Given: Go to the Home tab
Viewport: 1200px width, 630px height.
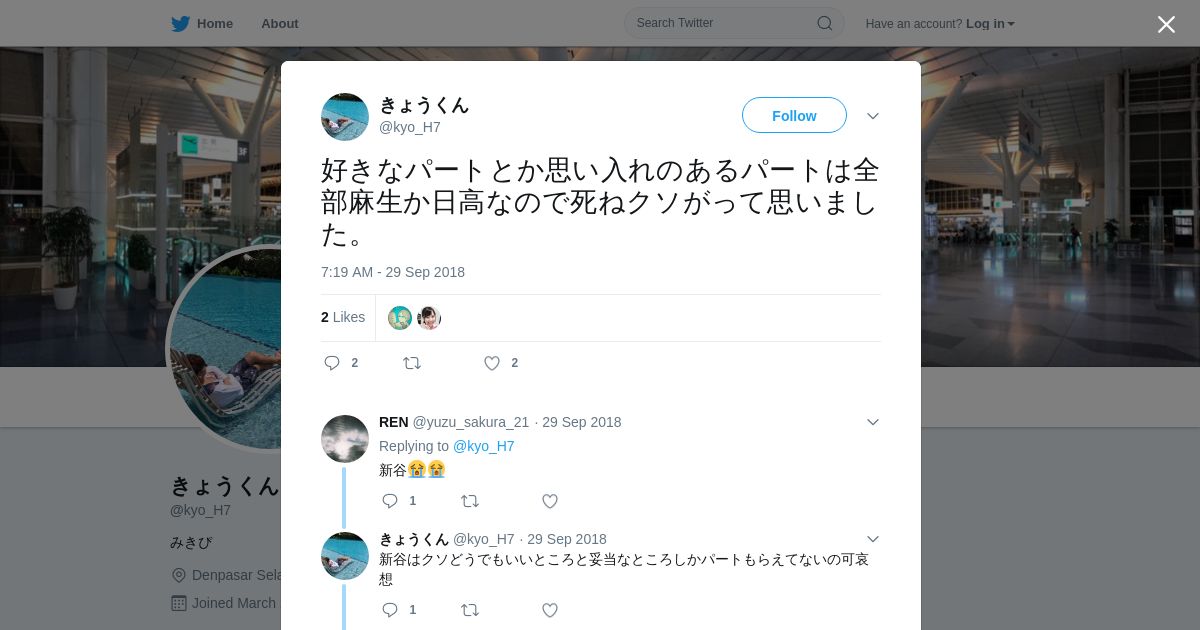Looking at the screenshot, I should [x=202, y=24].
